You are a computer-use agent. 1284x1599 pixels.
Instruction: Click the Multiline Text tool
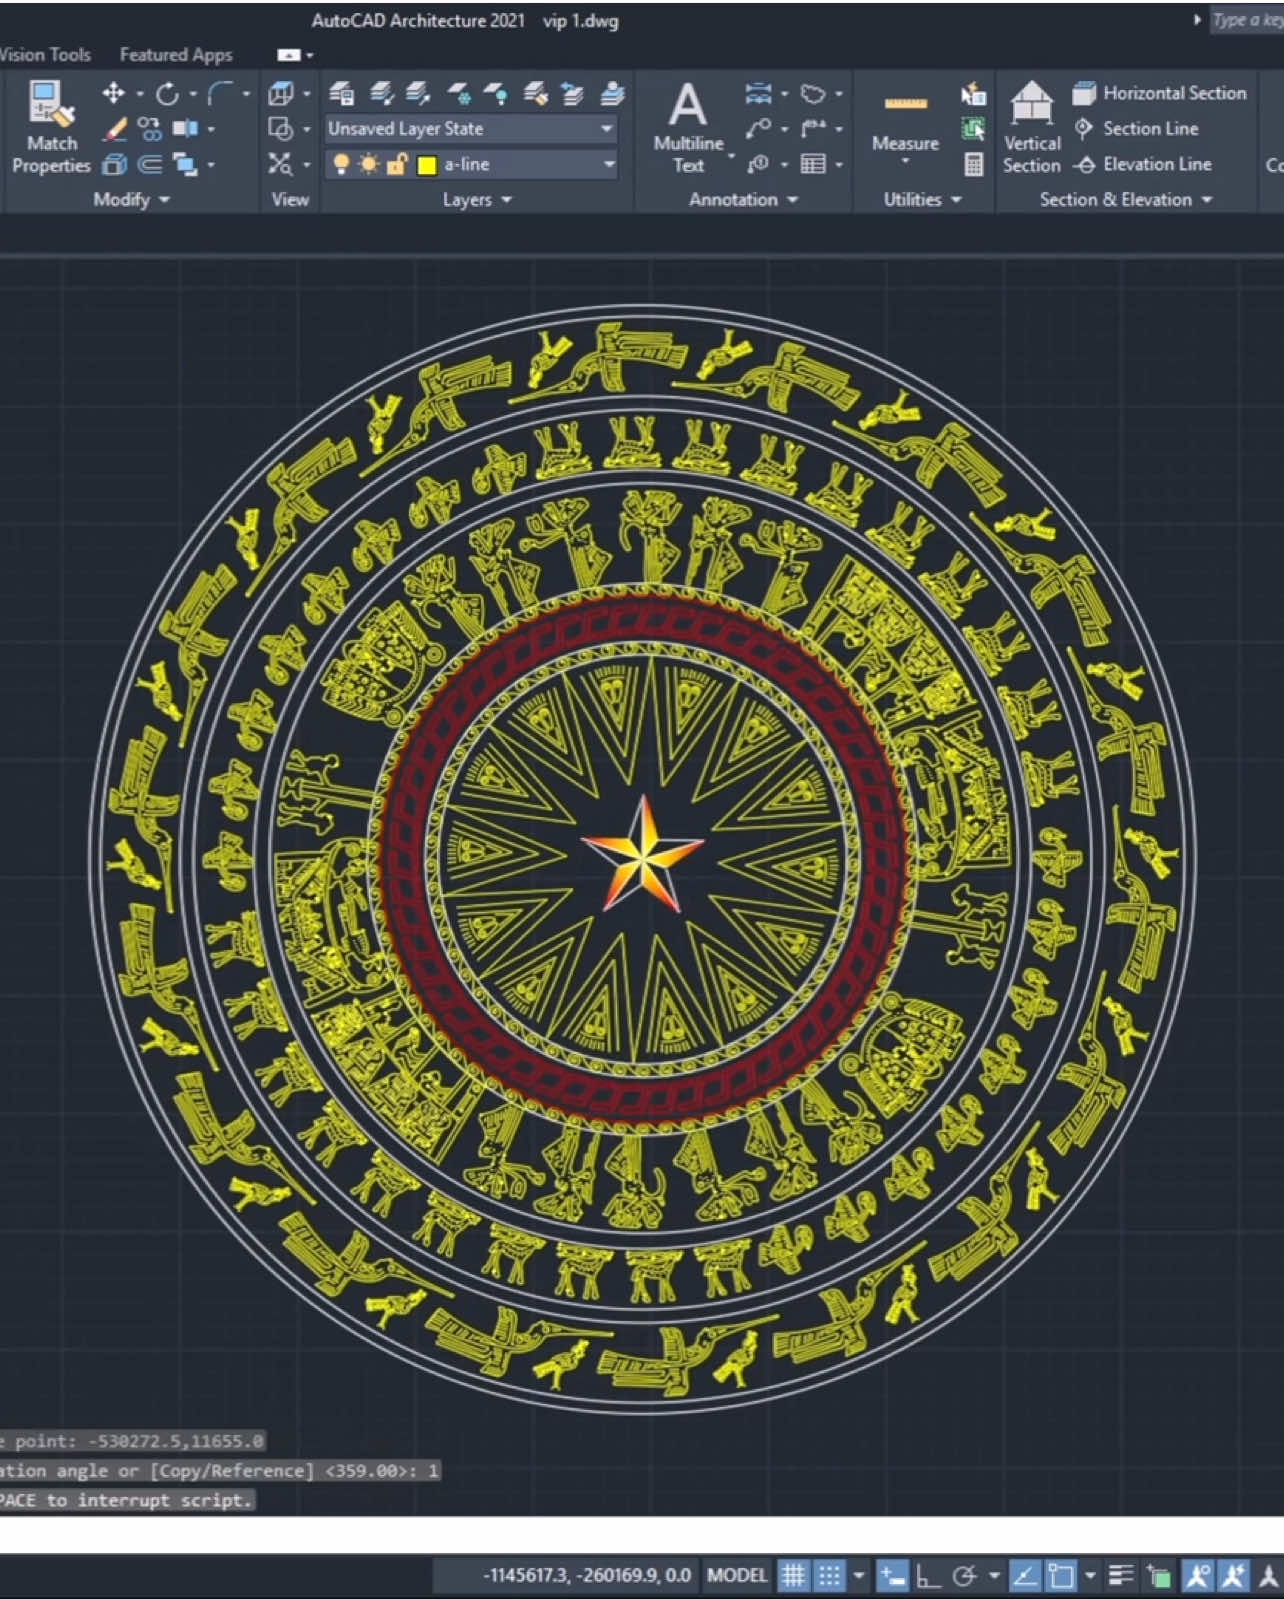688,127
